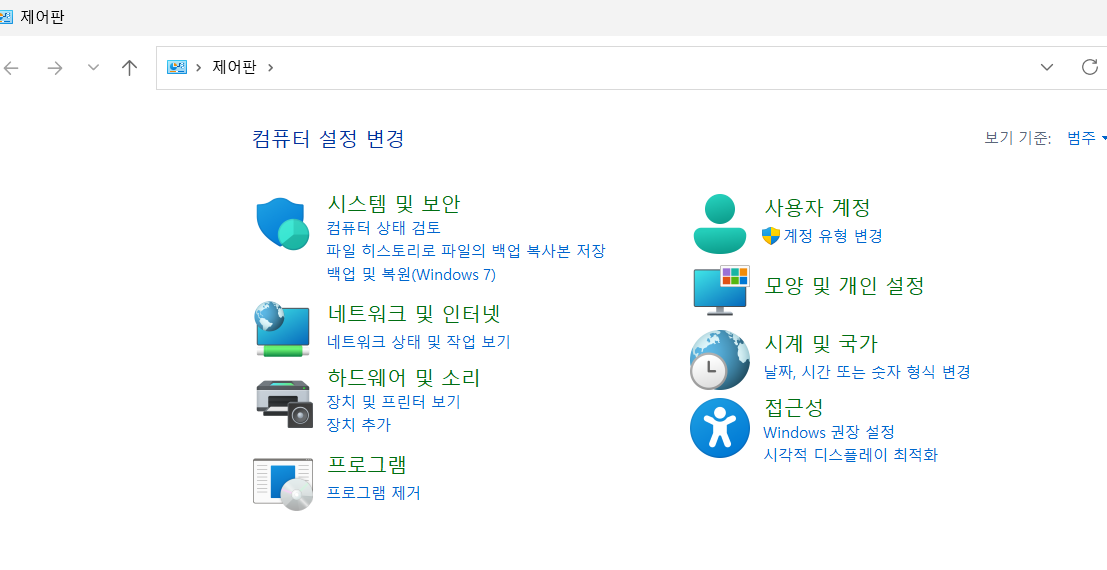
Task: Click the refresh button beside address bar
Action: [x=1090, y=67]
